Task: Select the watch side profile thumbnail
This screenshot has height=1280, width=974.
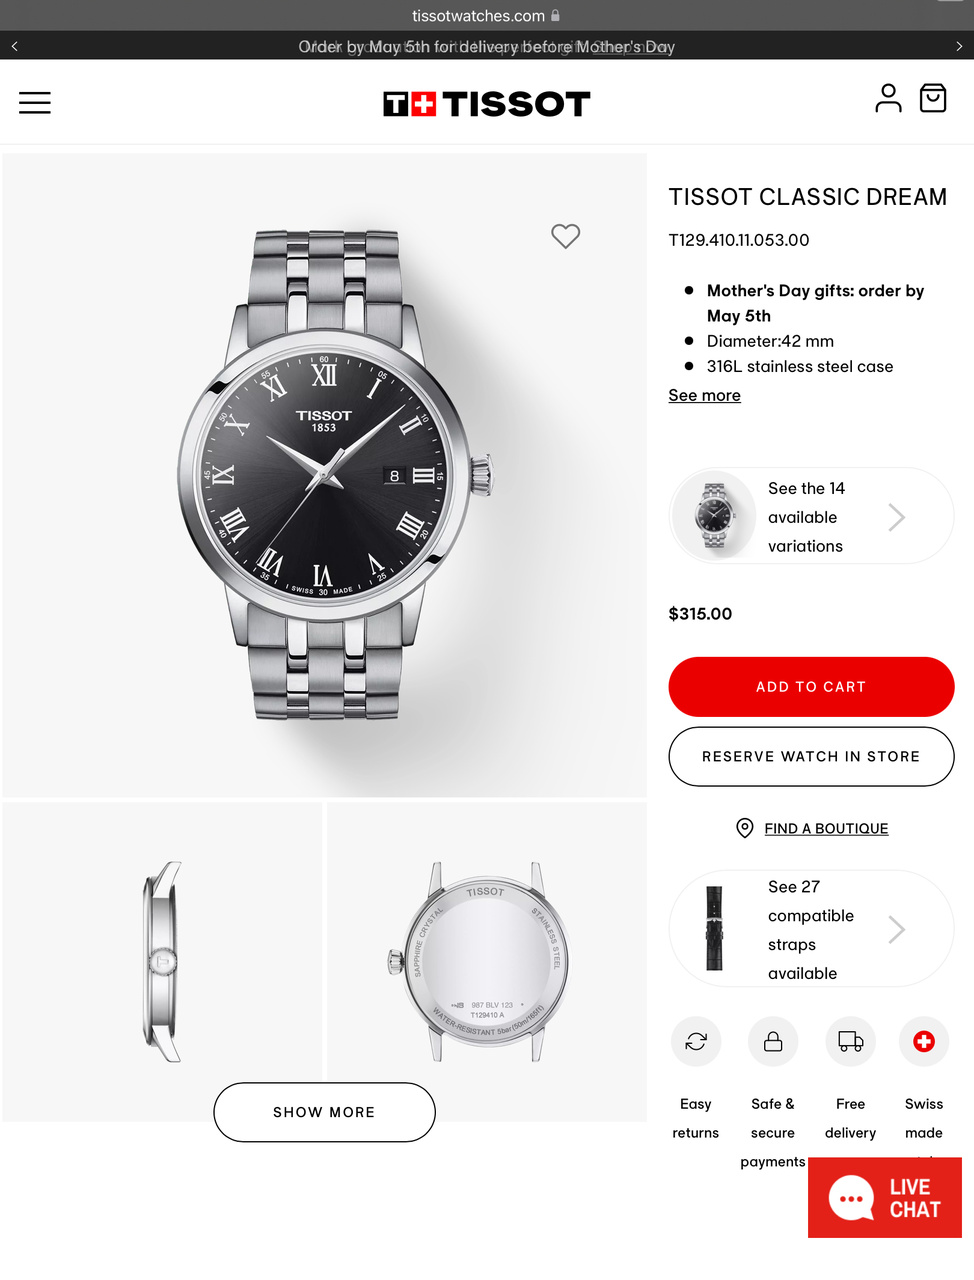Action: 163,961
